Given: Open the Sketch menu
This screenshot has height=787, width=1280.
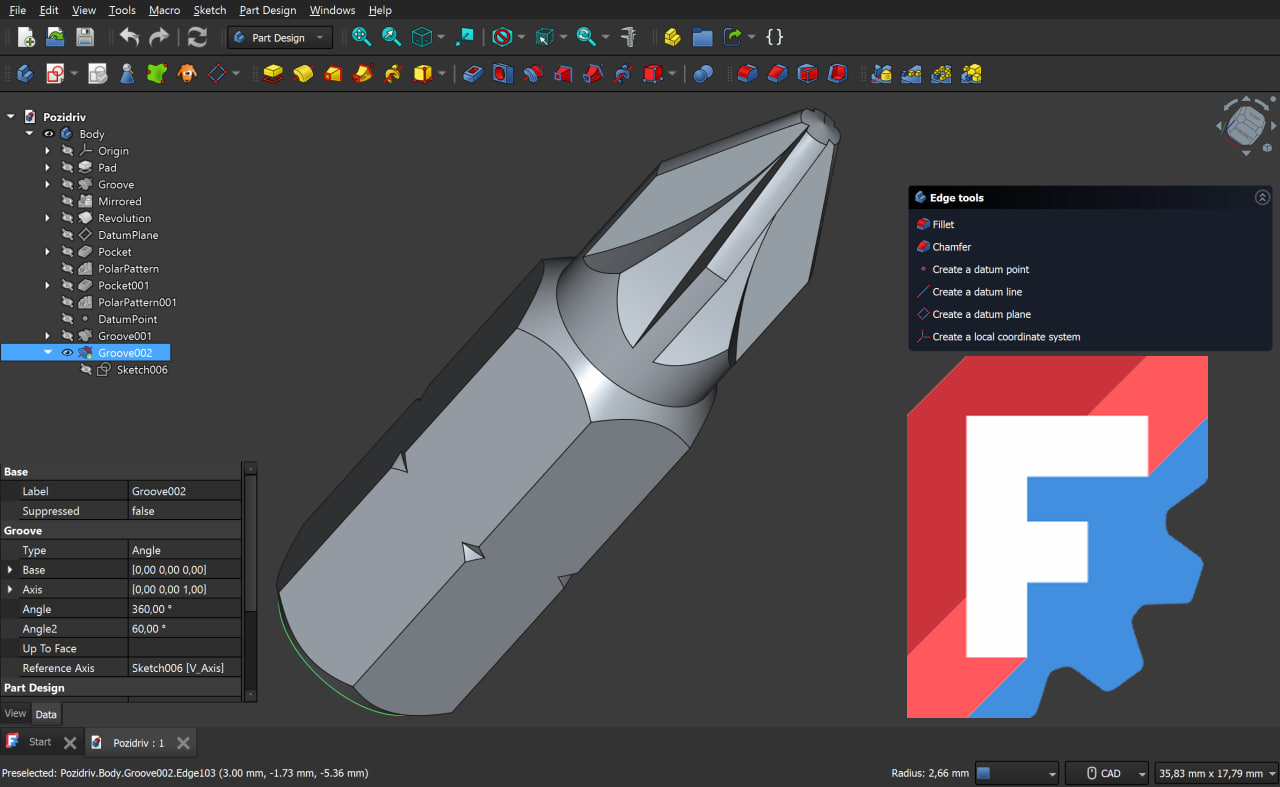Looking at the screenshot, I should point(209,10).
